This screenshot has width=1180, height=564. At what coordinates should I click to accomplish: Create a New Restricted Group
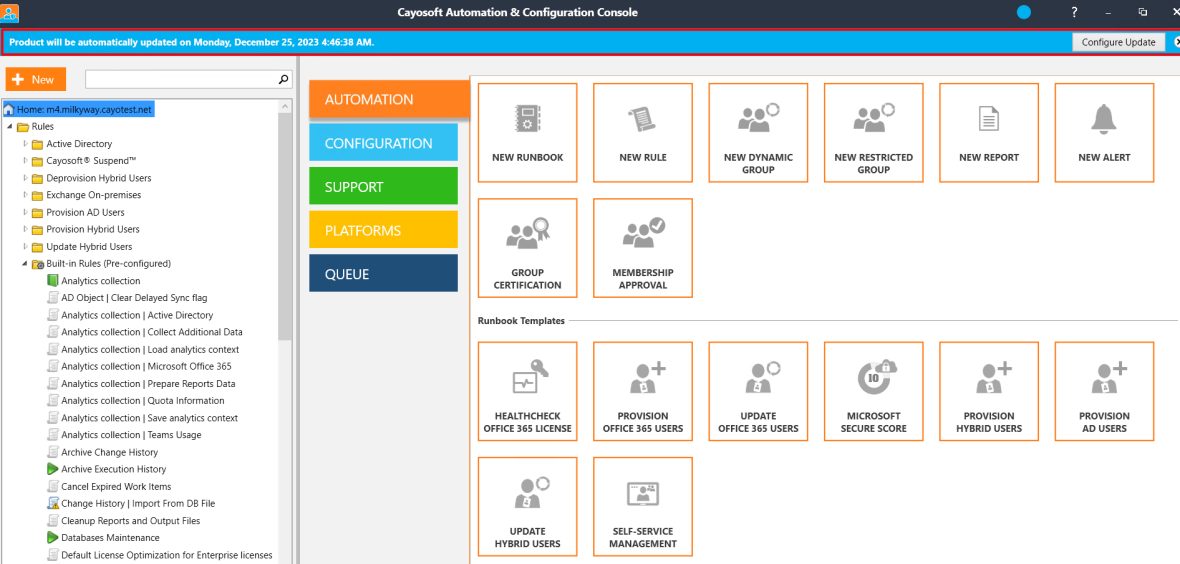pyautogui.click(x=874, y=133)
